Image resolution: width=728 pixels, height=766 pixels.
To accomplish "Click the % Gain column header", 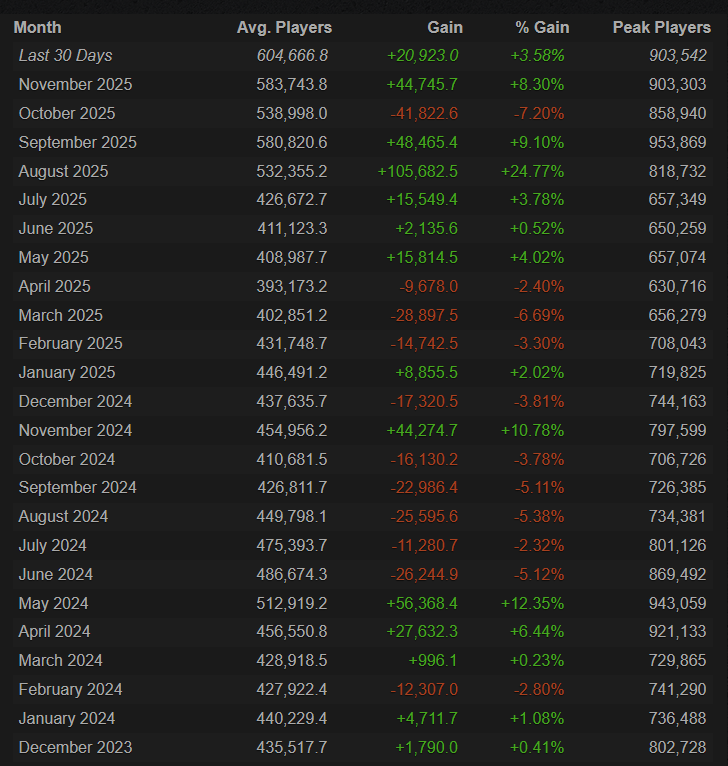I will [x=542, y=27].
